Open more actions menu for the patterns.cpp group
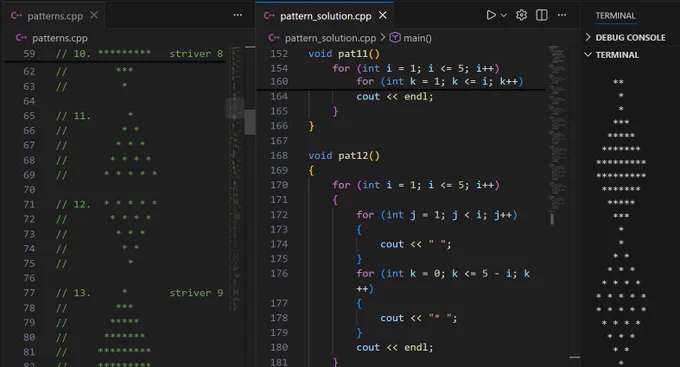Image resolution: width=680 pixels, height=367 pixels. (x=238, y=15)
